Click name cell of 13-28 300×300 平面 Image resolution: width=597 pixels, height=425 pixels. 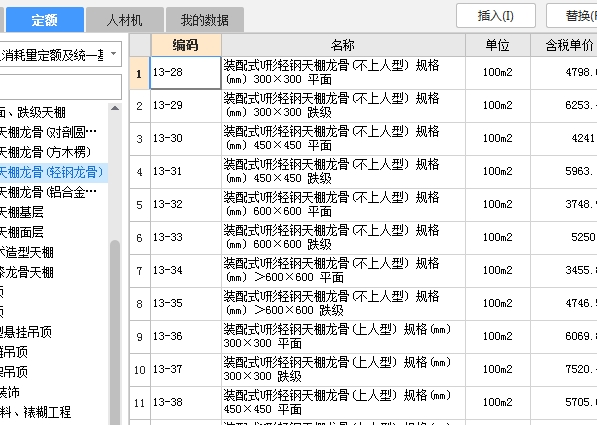pyautogui.click(x=343, y=73)
